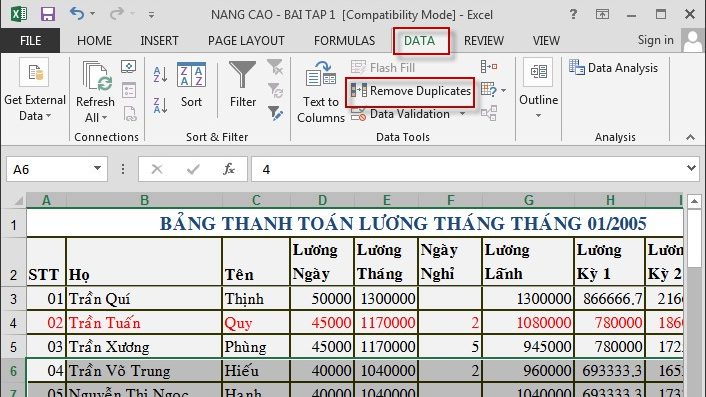Open the Name Box dropdown arrow
706x397 pixels.
coord(97,169)
